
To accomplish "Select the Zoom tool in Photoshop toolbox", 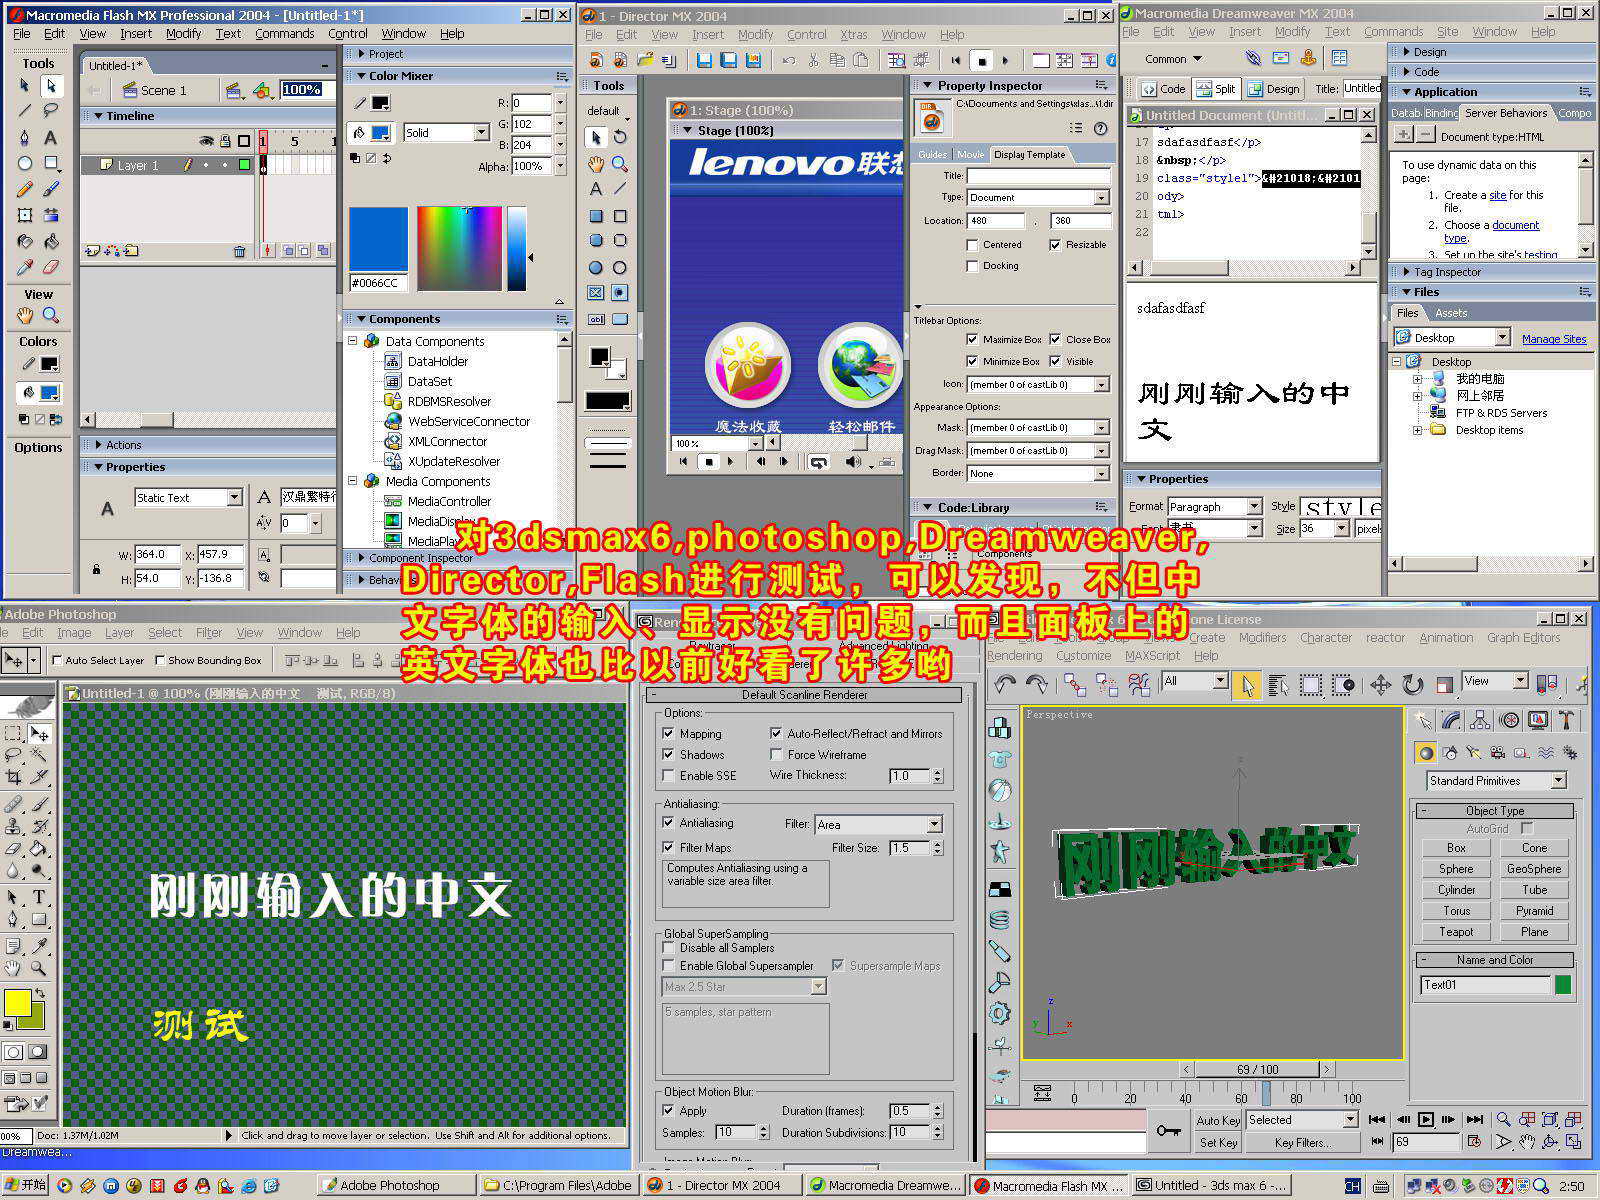I will [38, 968].
